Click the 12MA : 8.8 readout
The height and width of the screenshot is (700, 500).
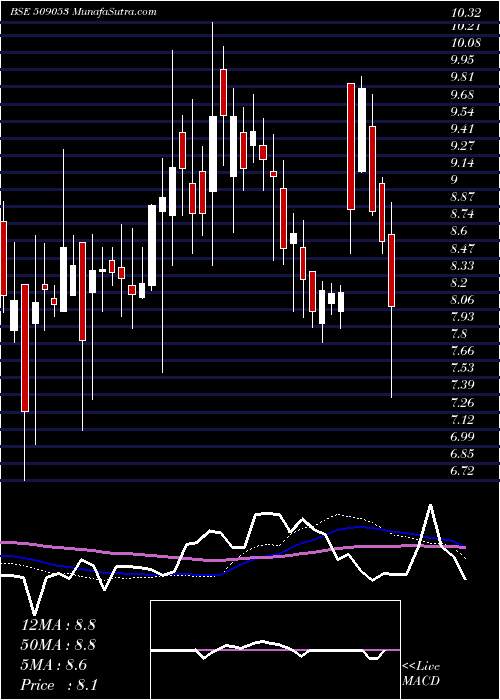(58, 624)
